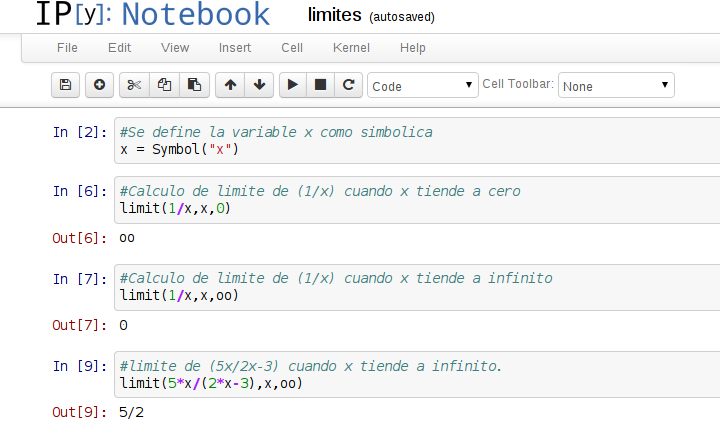Open the File menu
Viewport: 720px width, 423px height.
coord(67,47)
